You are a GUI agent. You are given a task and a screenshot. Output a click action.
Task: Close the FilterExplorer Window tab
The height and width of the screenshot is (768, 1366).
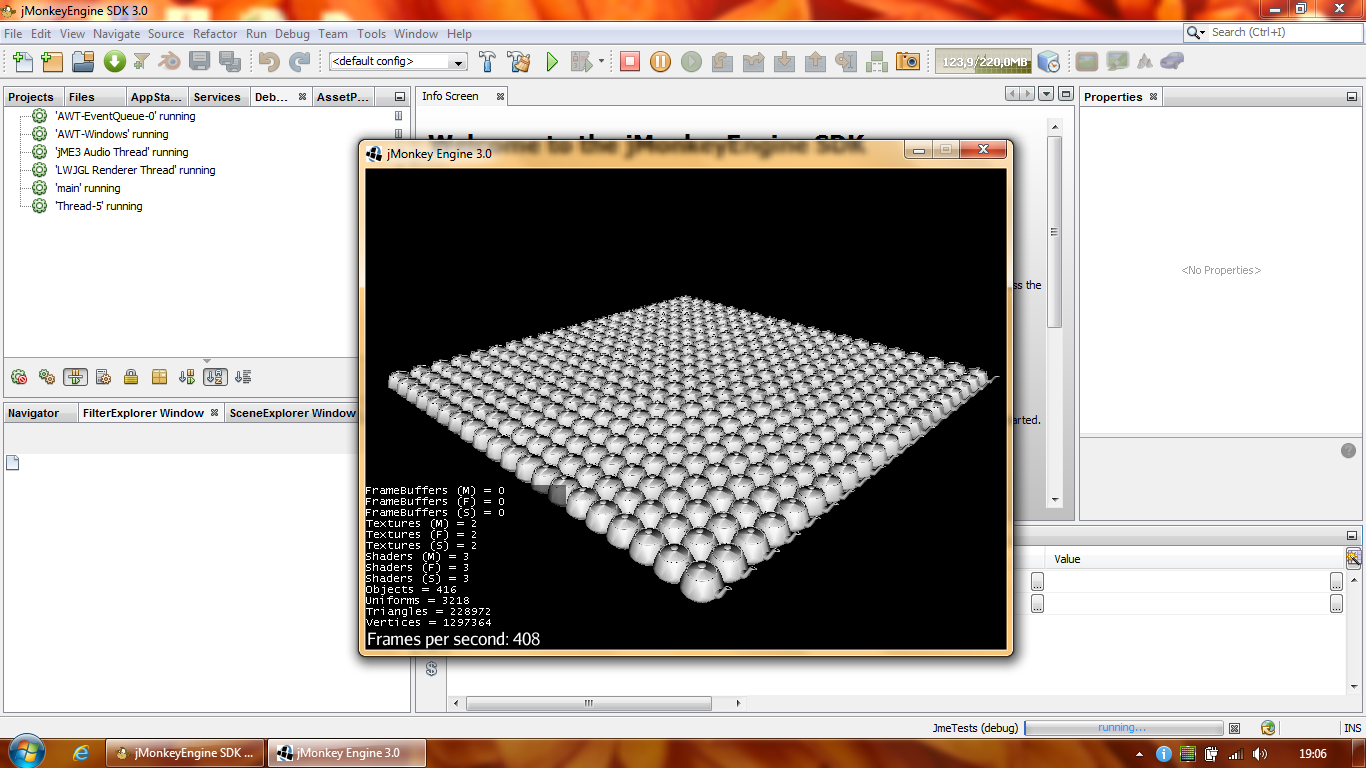(214, 413)
